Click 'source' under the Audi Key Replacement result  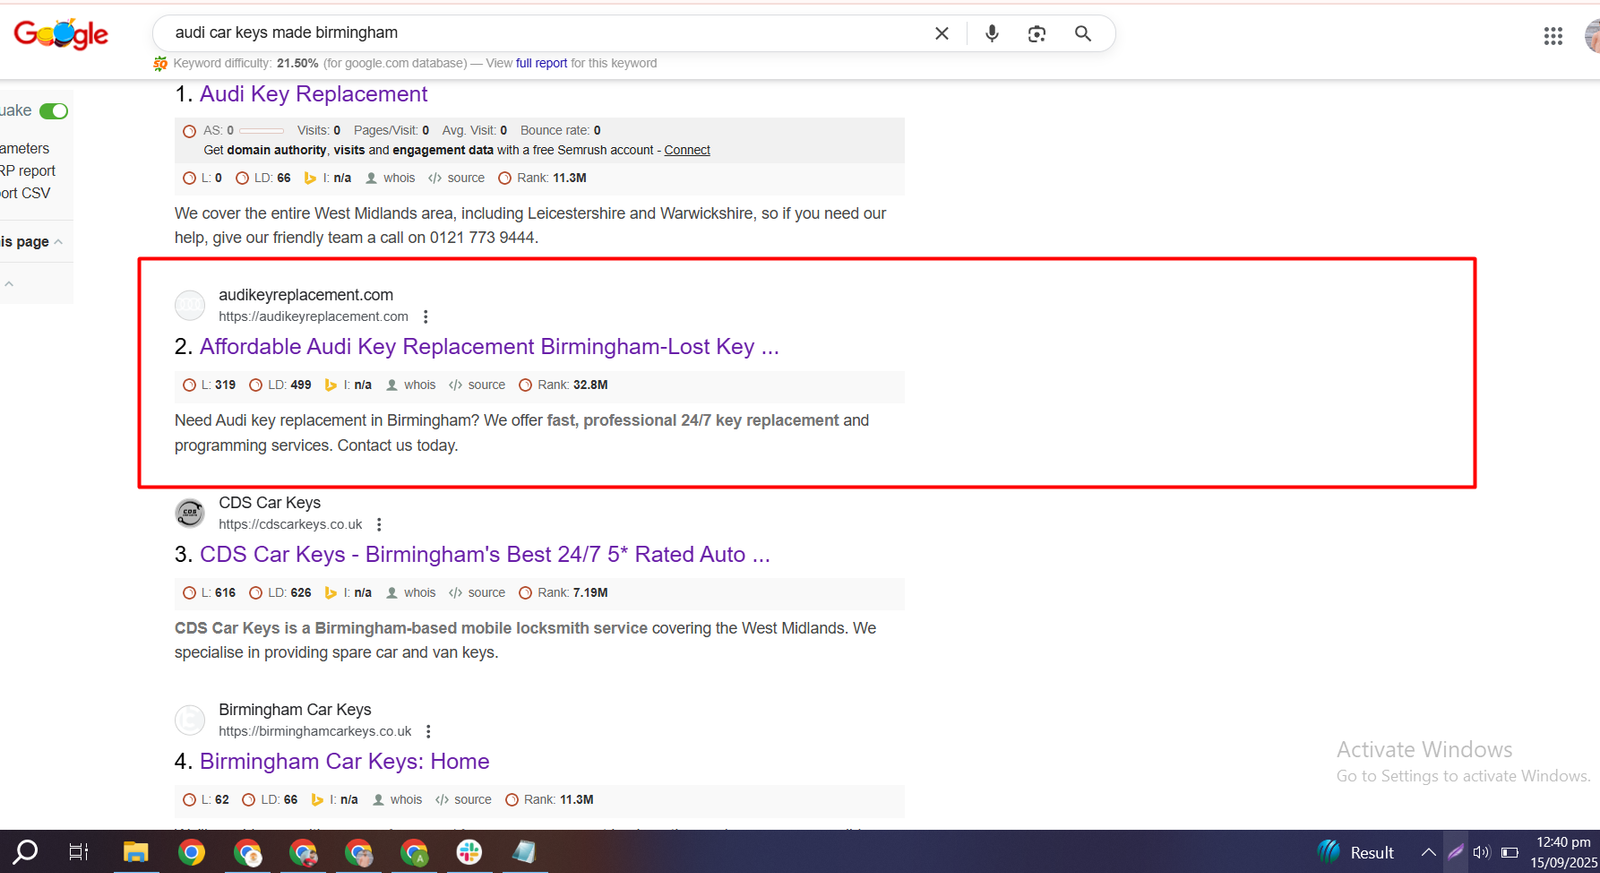coord(465,178)
